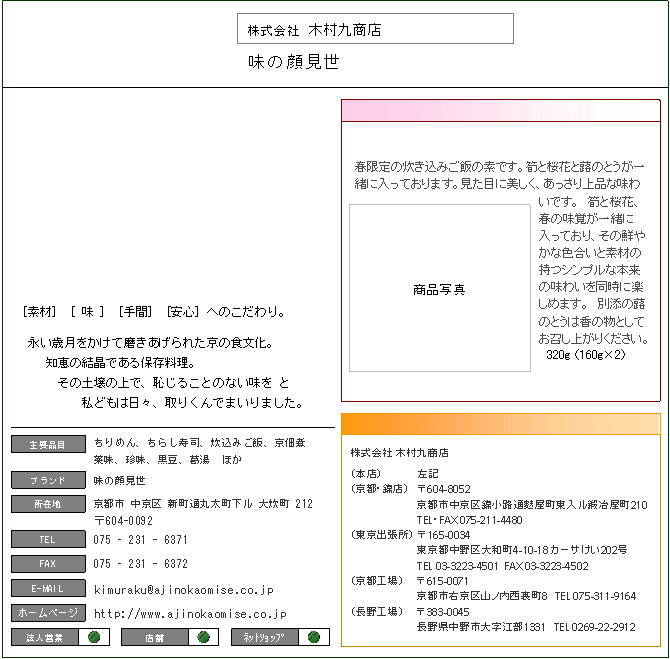The width and height of the screenshot is (670, 659).
Task: Click fax number 075 - 231 - 6372
Action: [141, 564]
